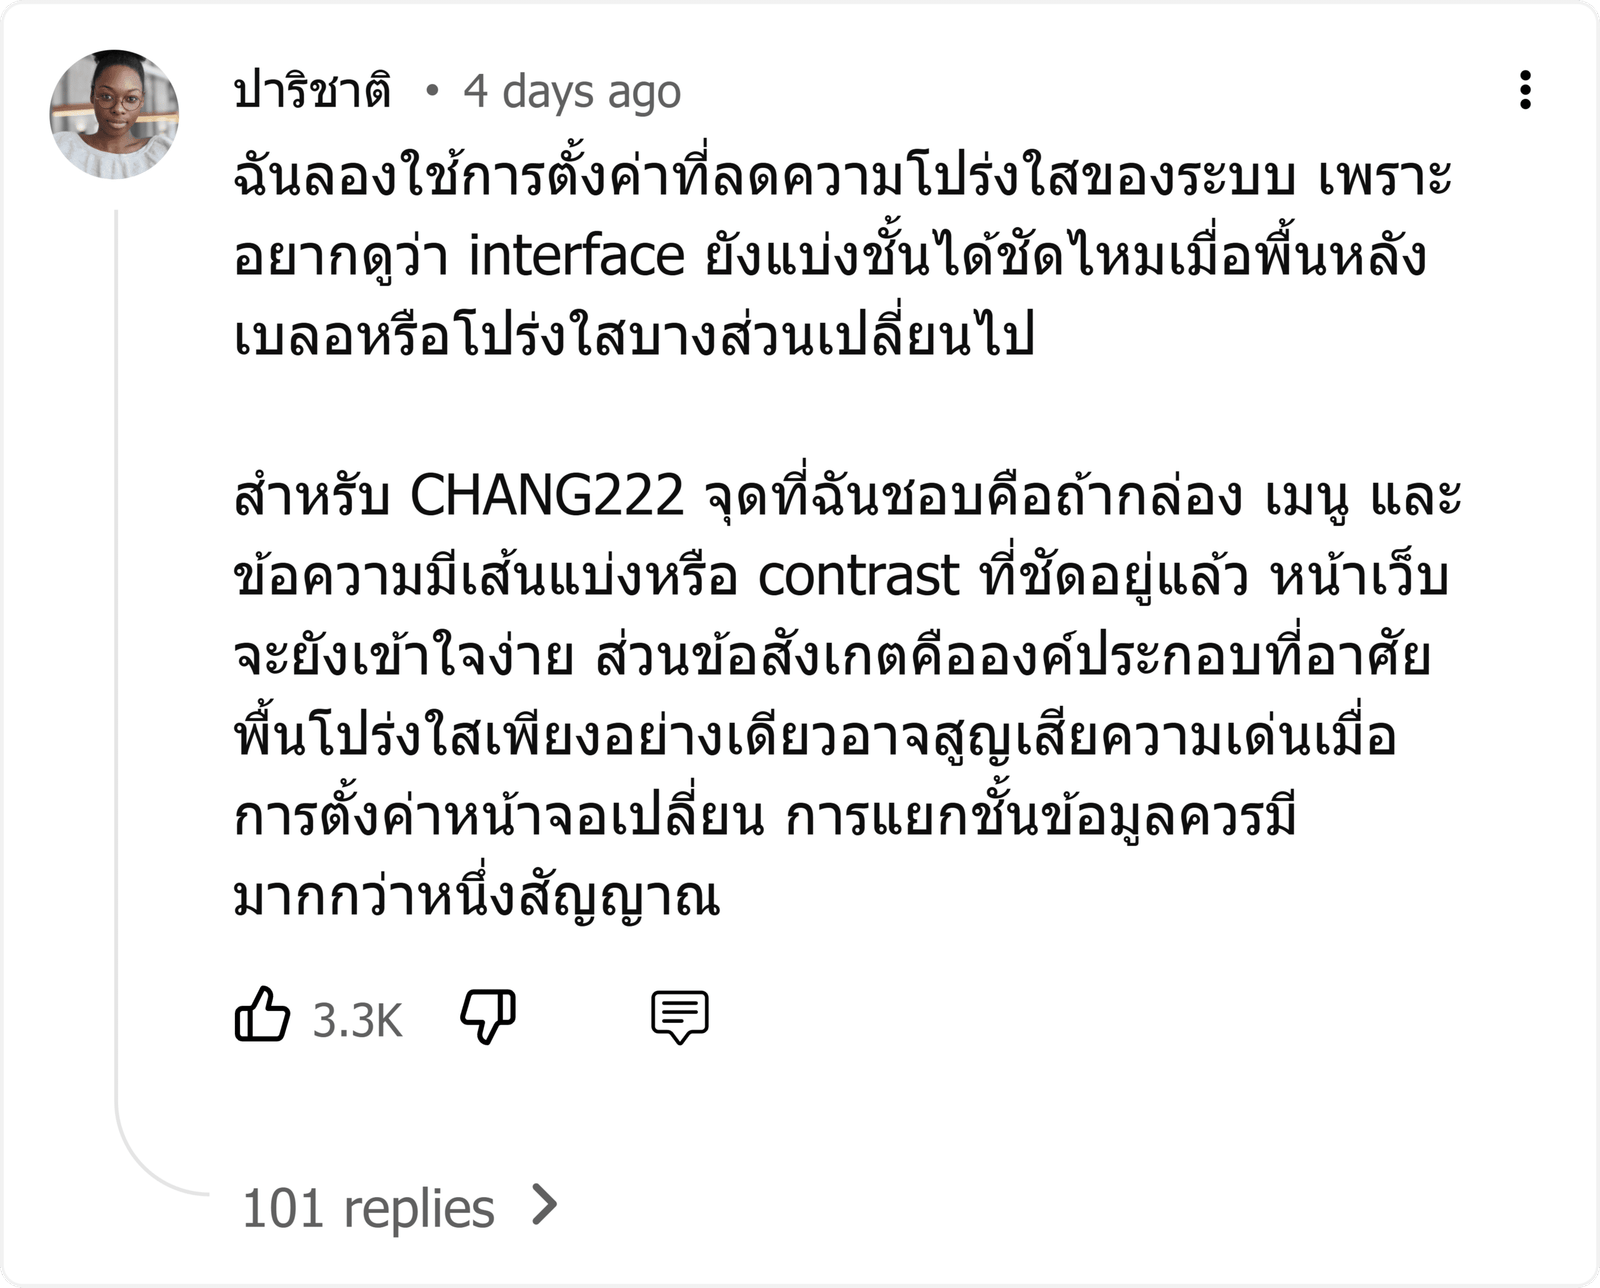Click the word "contrast" in the comment
The image size is (1600, 1288).
tap(859, 576)
